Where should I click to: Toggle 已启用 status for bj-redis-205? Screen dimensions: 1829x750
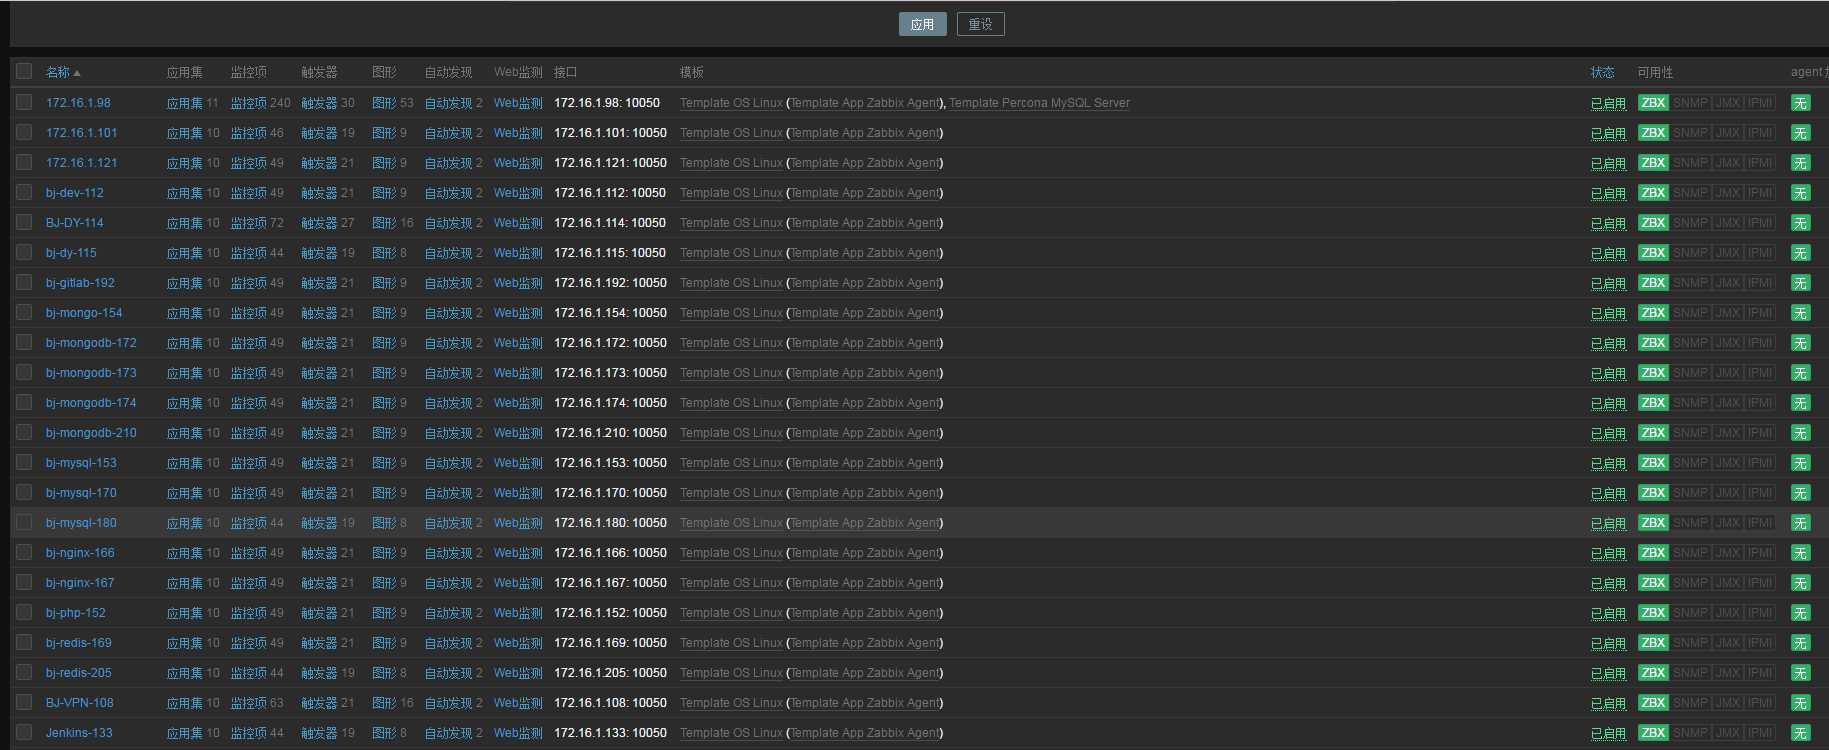coord(1608,673)
